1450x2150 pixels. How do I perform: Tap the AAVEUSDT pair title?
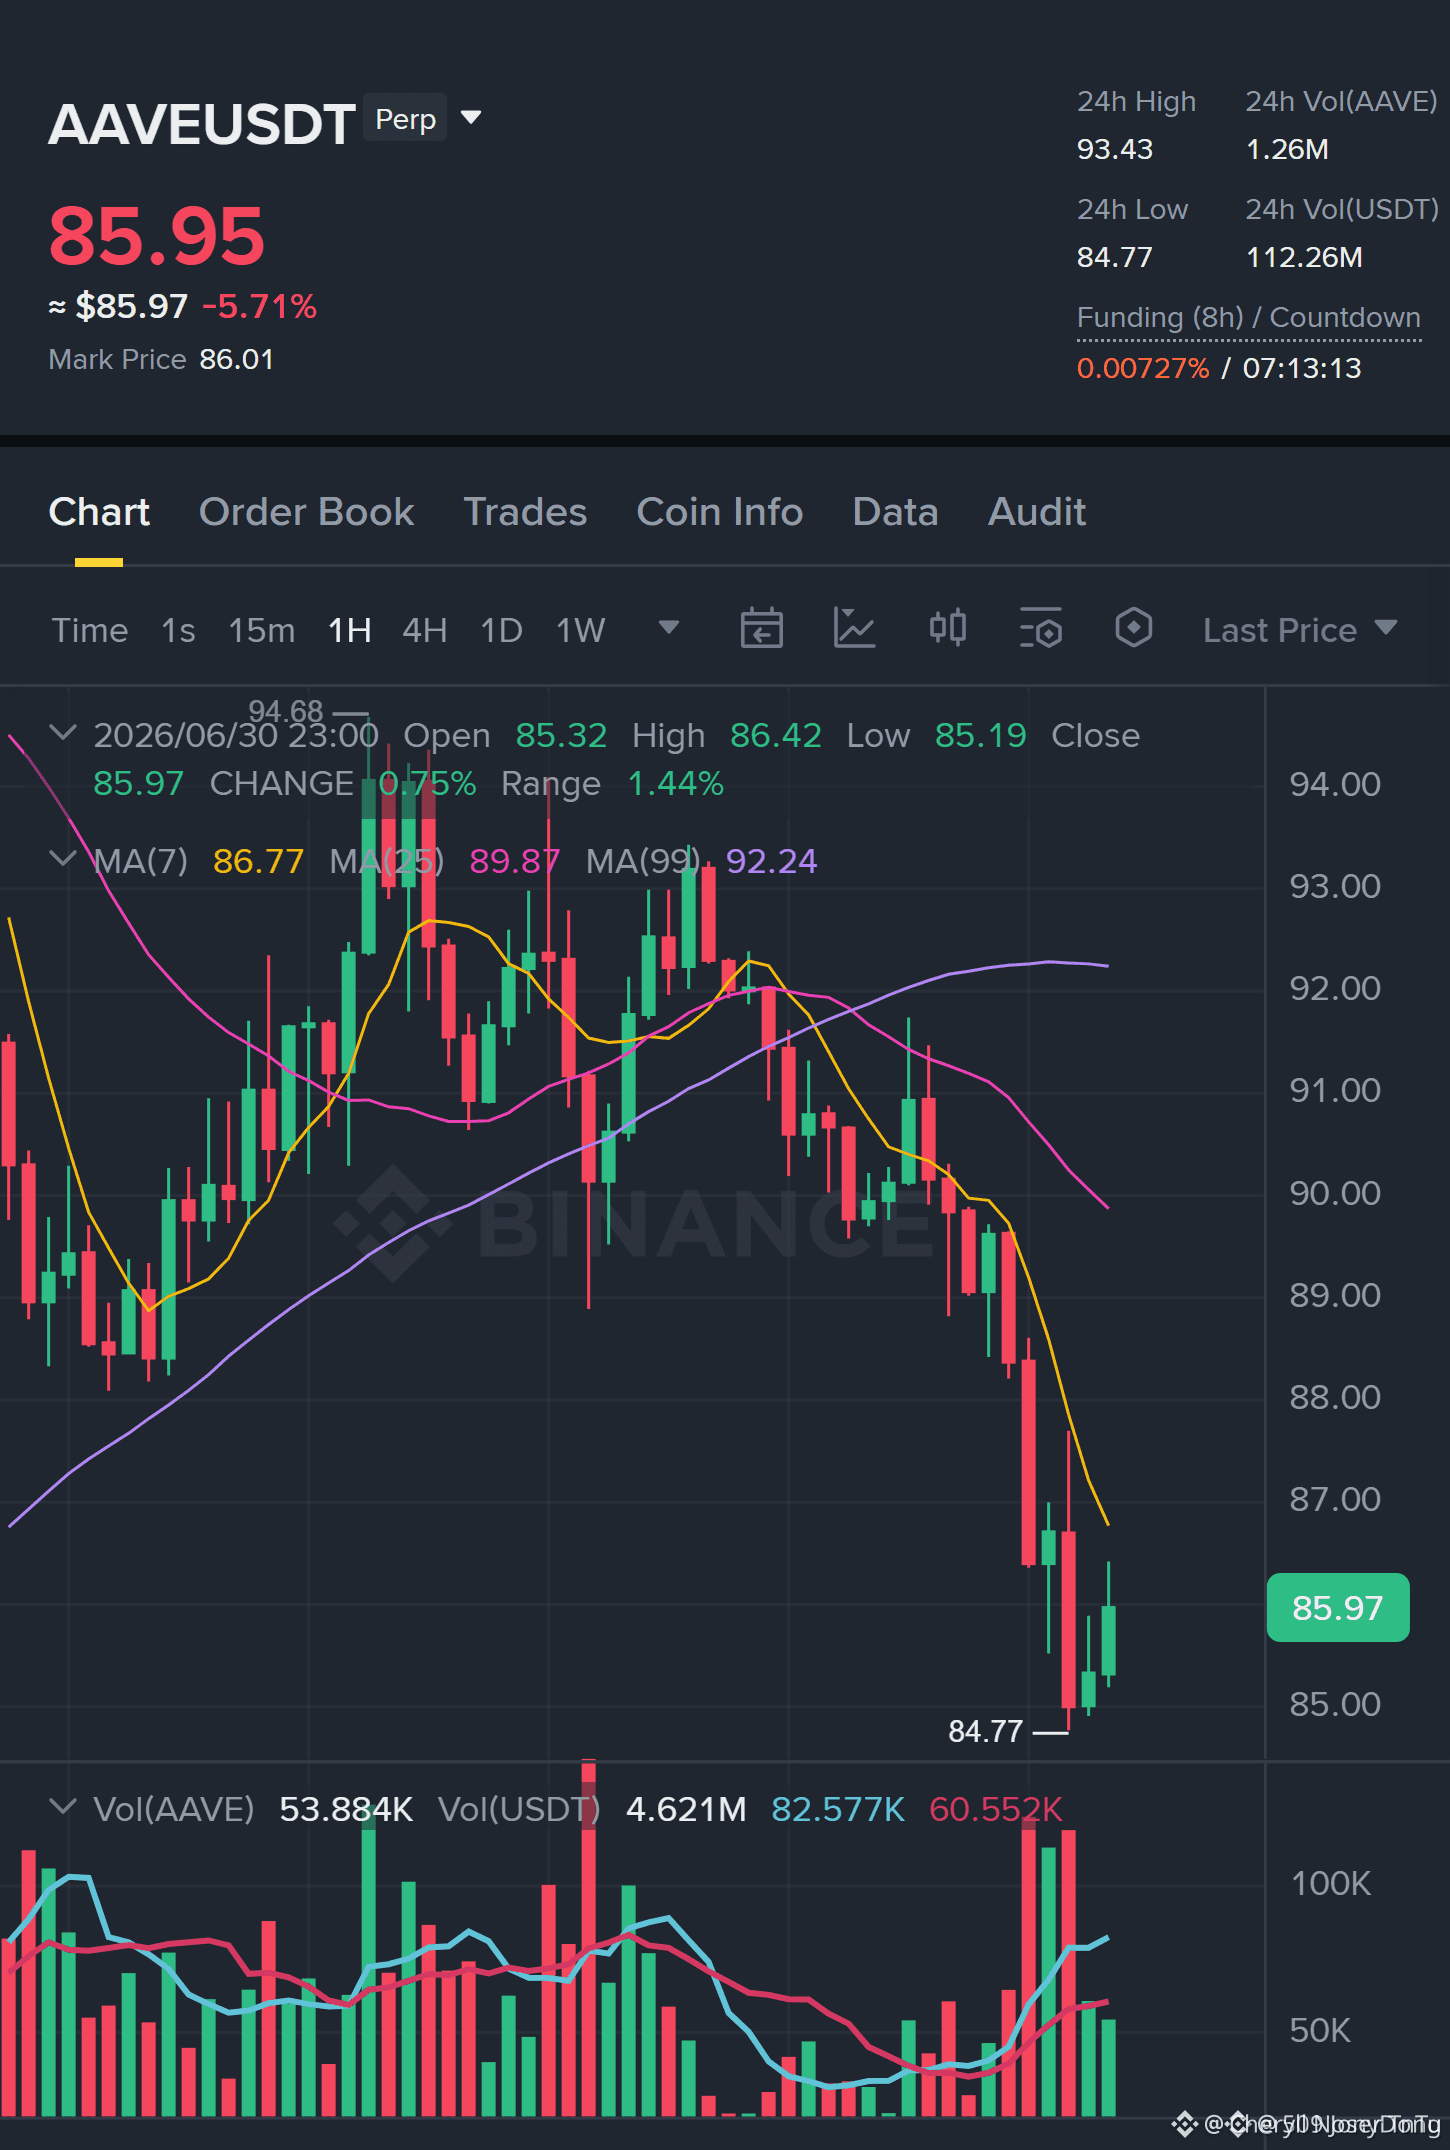pos(202,124)
